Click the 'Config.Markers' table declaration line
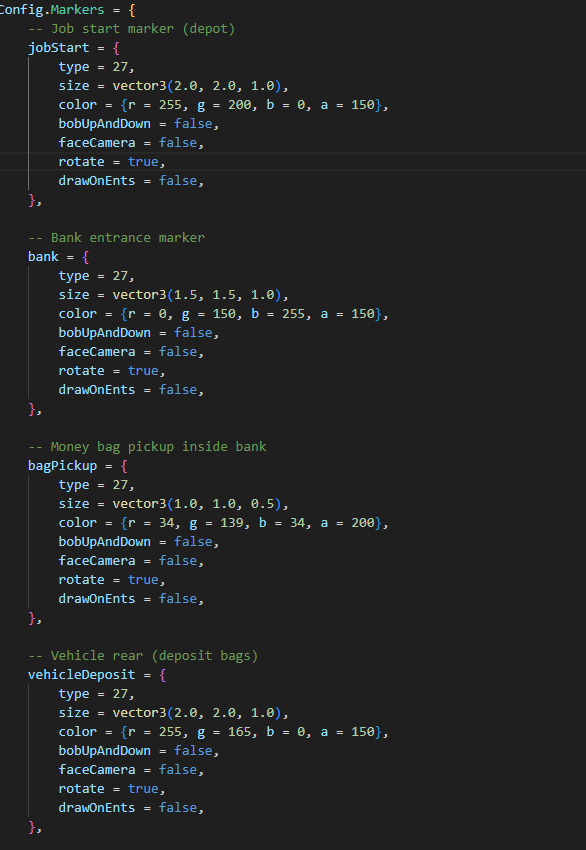Image resolution: width=586 pixels, height=850 pixels. click(67, 9)
